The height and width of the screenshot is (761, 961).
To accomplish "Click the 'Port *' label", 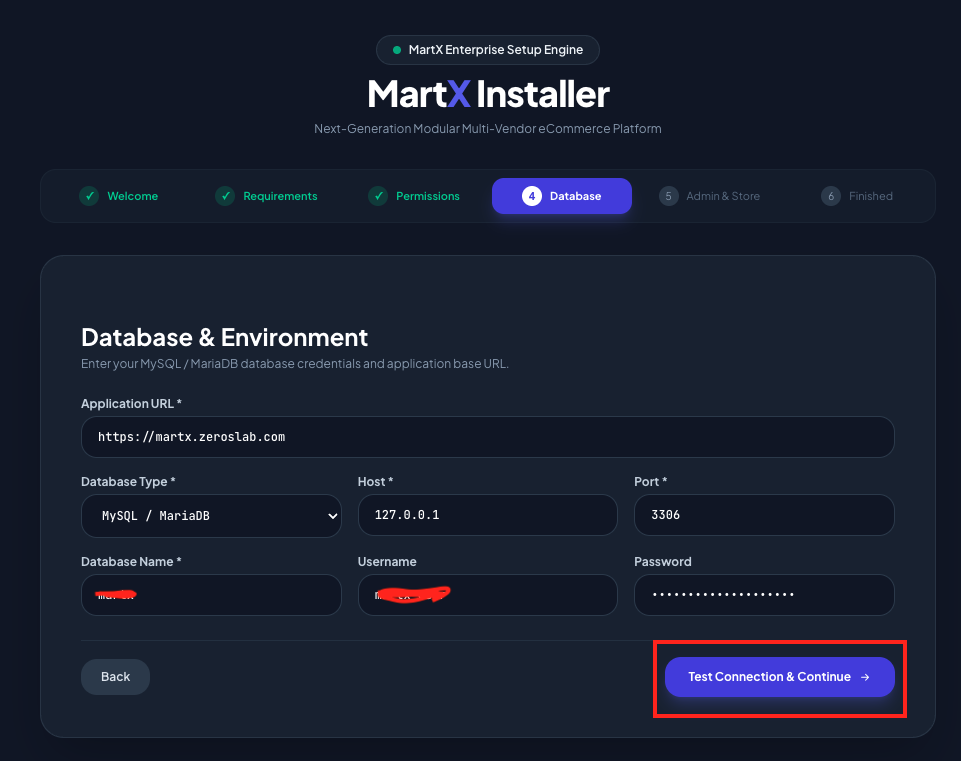I will [x=650, y=482].
